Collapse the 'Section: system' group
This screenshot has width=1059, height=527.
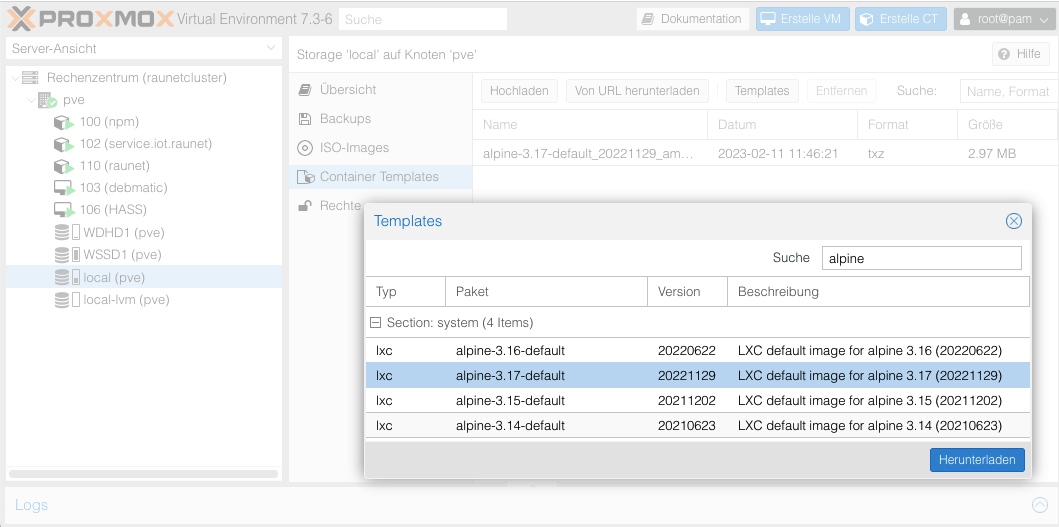[376, 323]
